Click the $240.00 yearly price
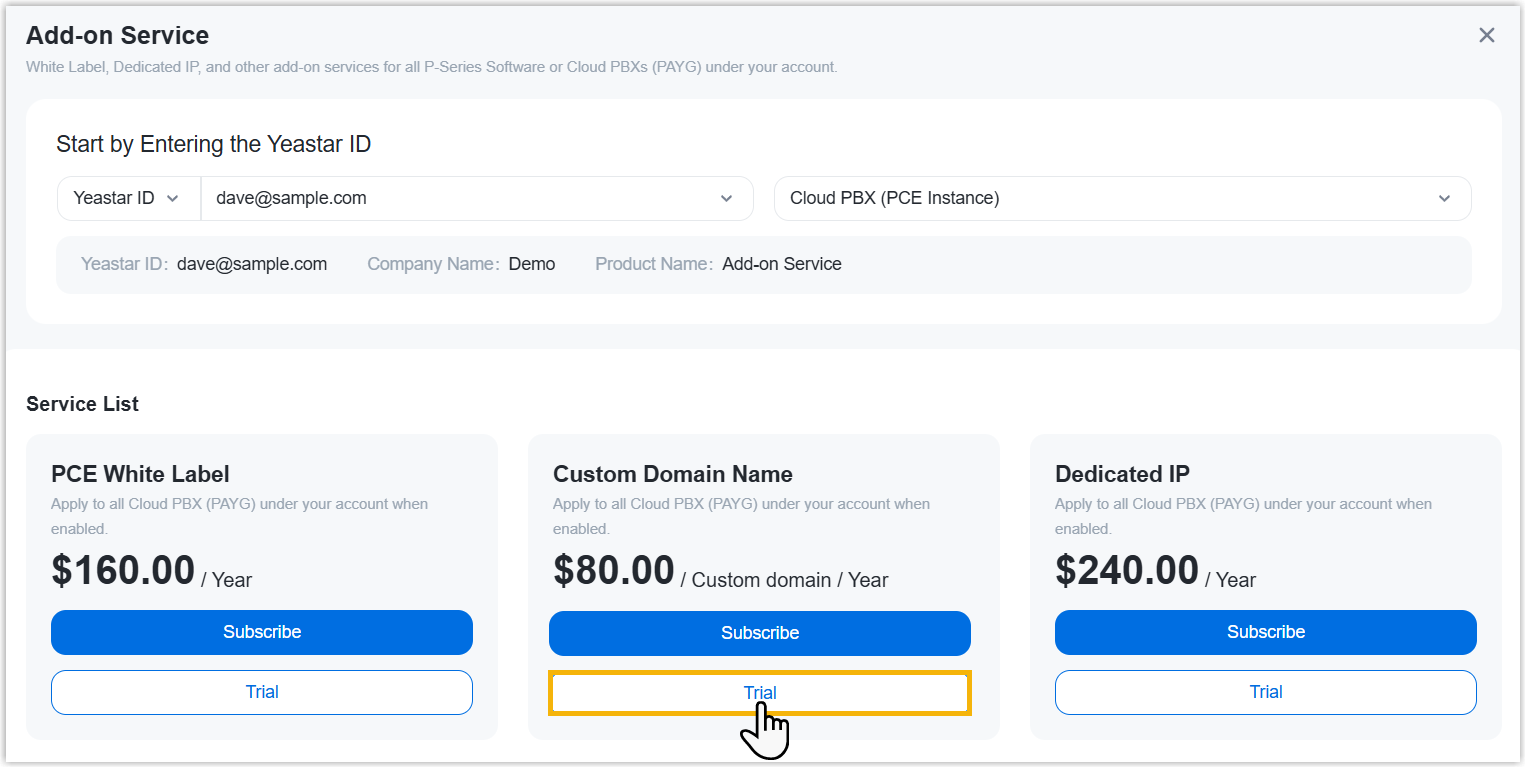Image resolution: width=1526 pixels, height=768 pixels. click(x=1127, y=571)
